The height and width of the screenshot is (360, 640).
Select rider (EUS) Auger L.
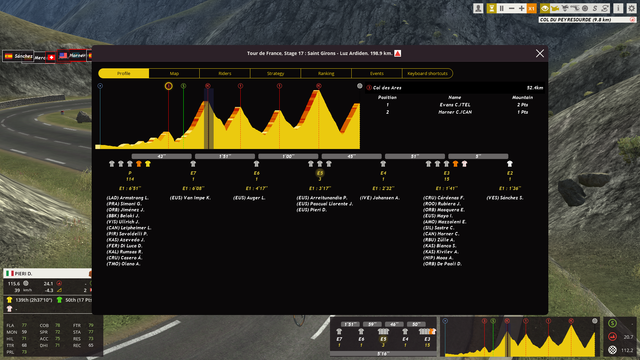(249, 198)
